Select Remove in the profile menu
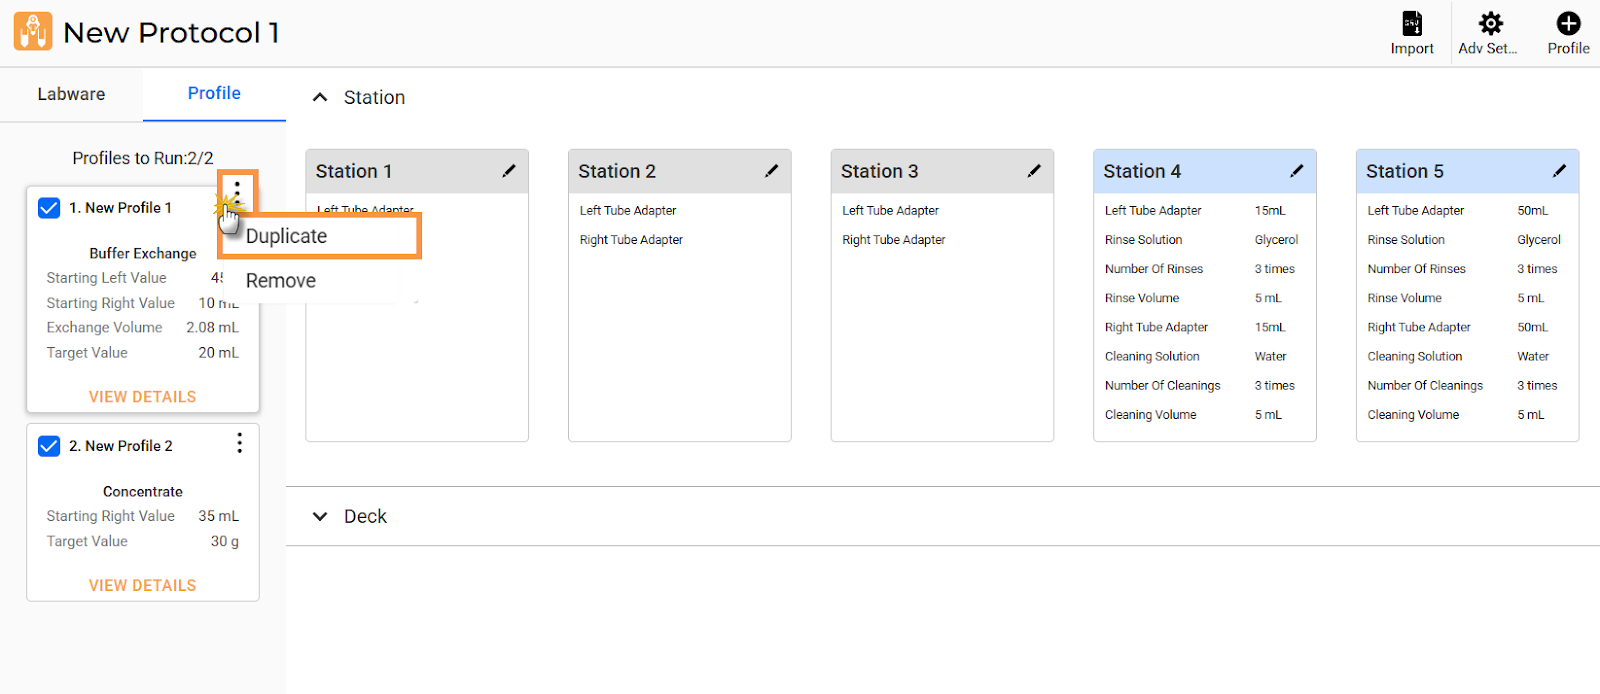 pos(281,281)
